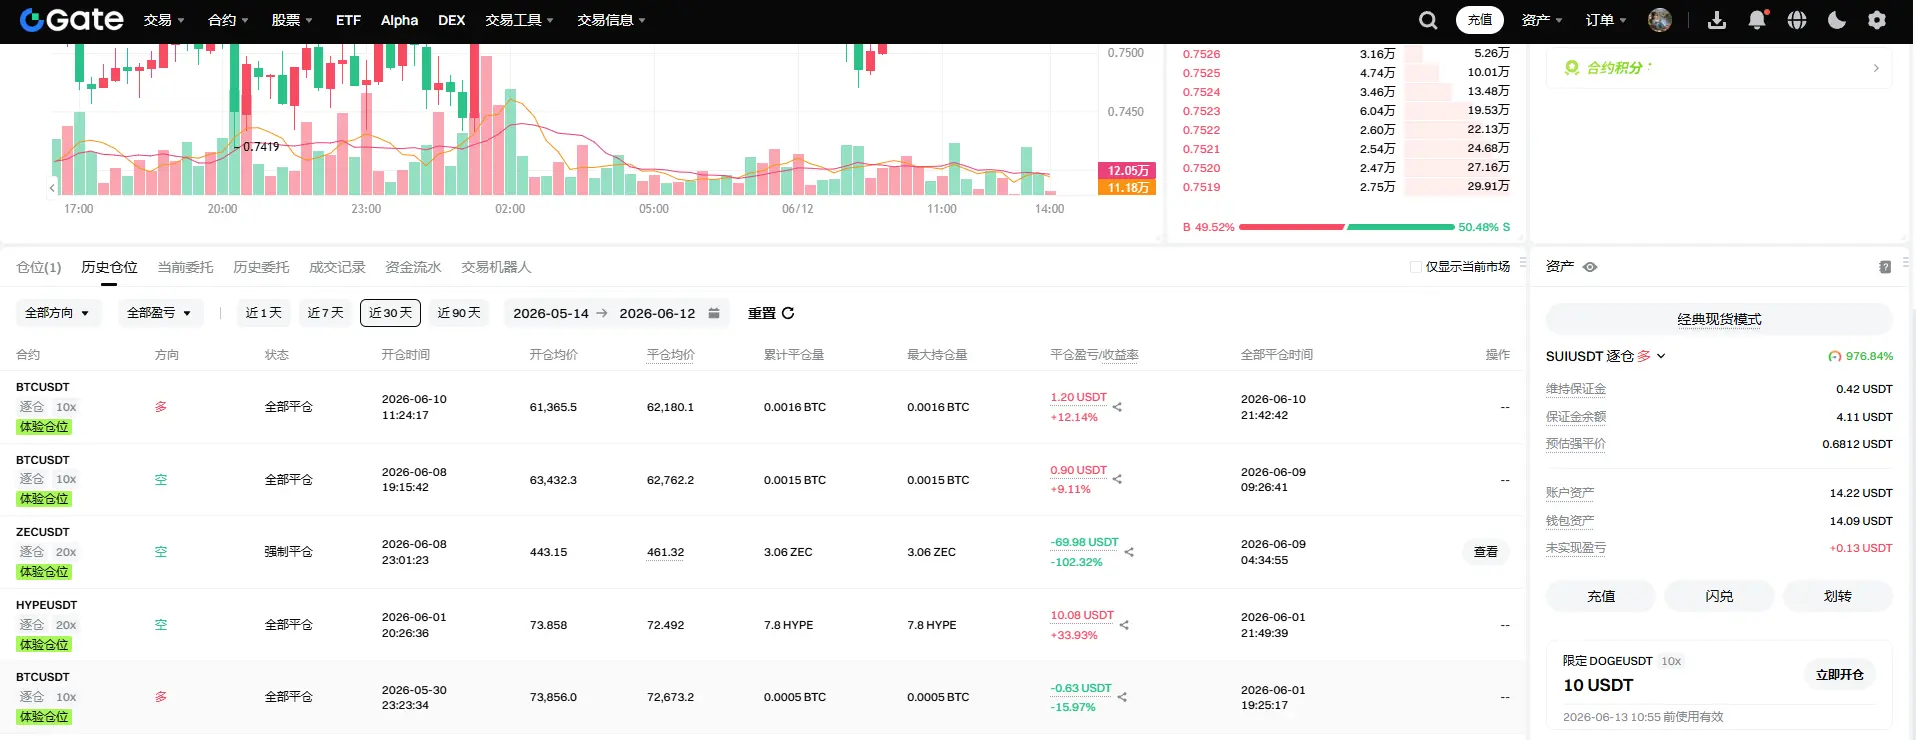1916x740 pixels.
Task: Click the 0.7526 order book price
Action: point(1201,54)
